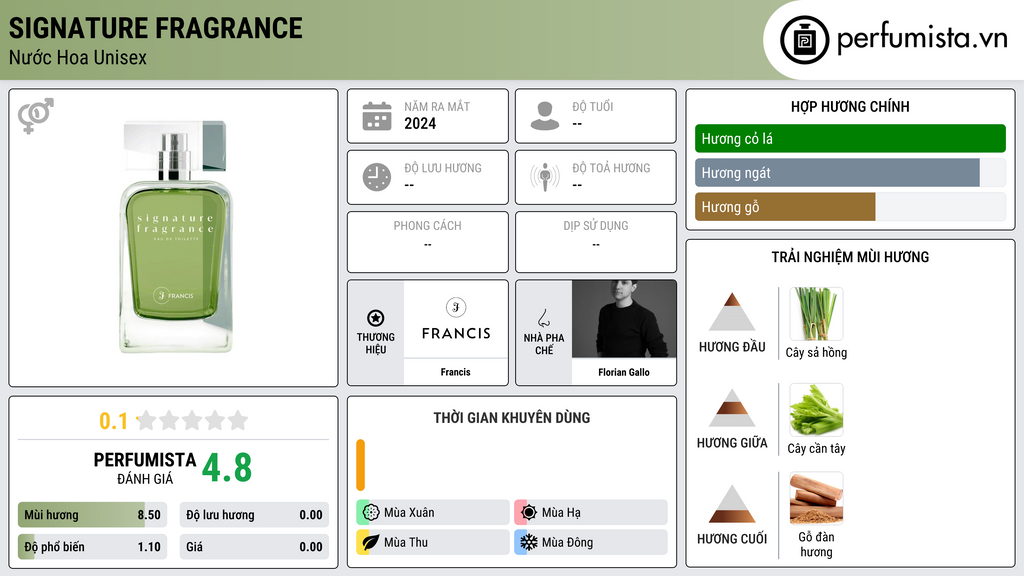
Task: Click the PHONG CÁCH box
Action: pos(428,242)
